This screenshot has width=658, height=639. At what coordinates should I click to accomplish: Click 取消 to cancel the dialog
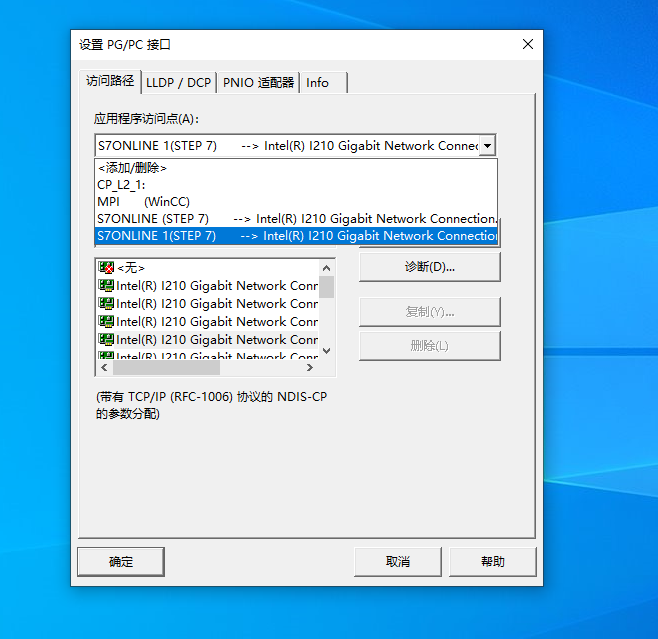398,562
